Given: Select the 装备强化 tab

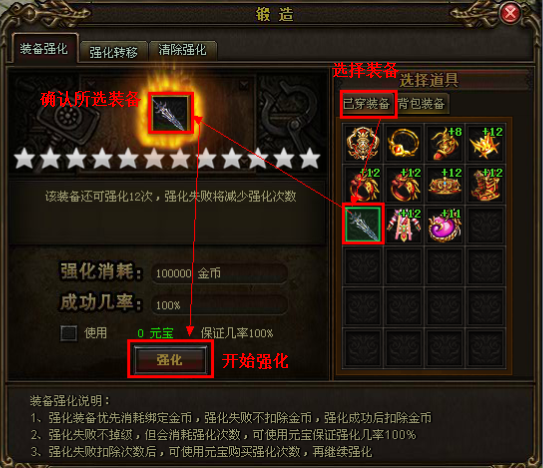Looking at the screenshot, I should pyautogui.click(x=44, y=49).
